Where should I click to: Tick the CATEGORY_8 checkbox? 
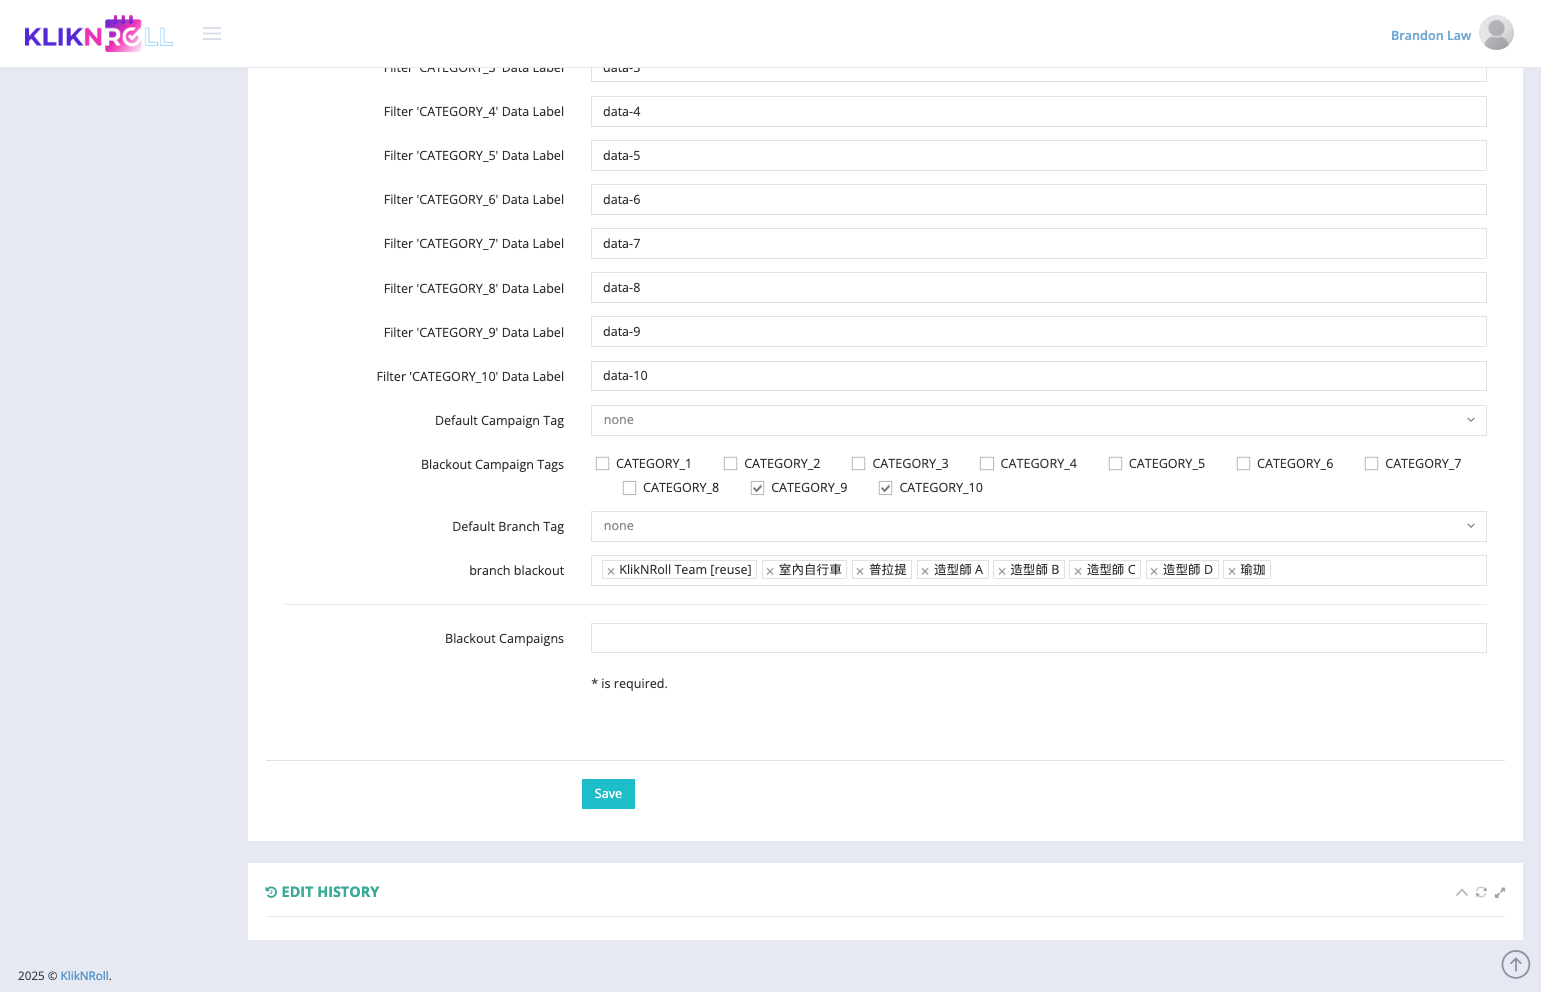[629, 488]
